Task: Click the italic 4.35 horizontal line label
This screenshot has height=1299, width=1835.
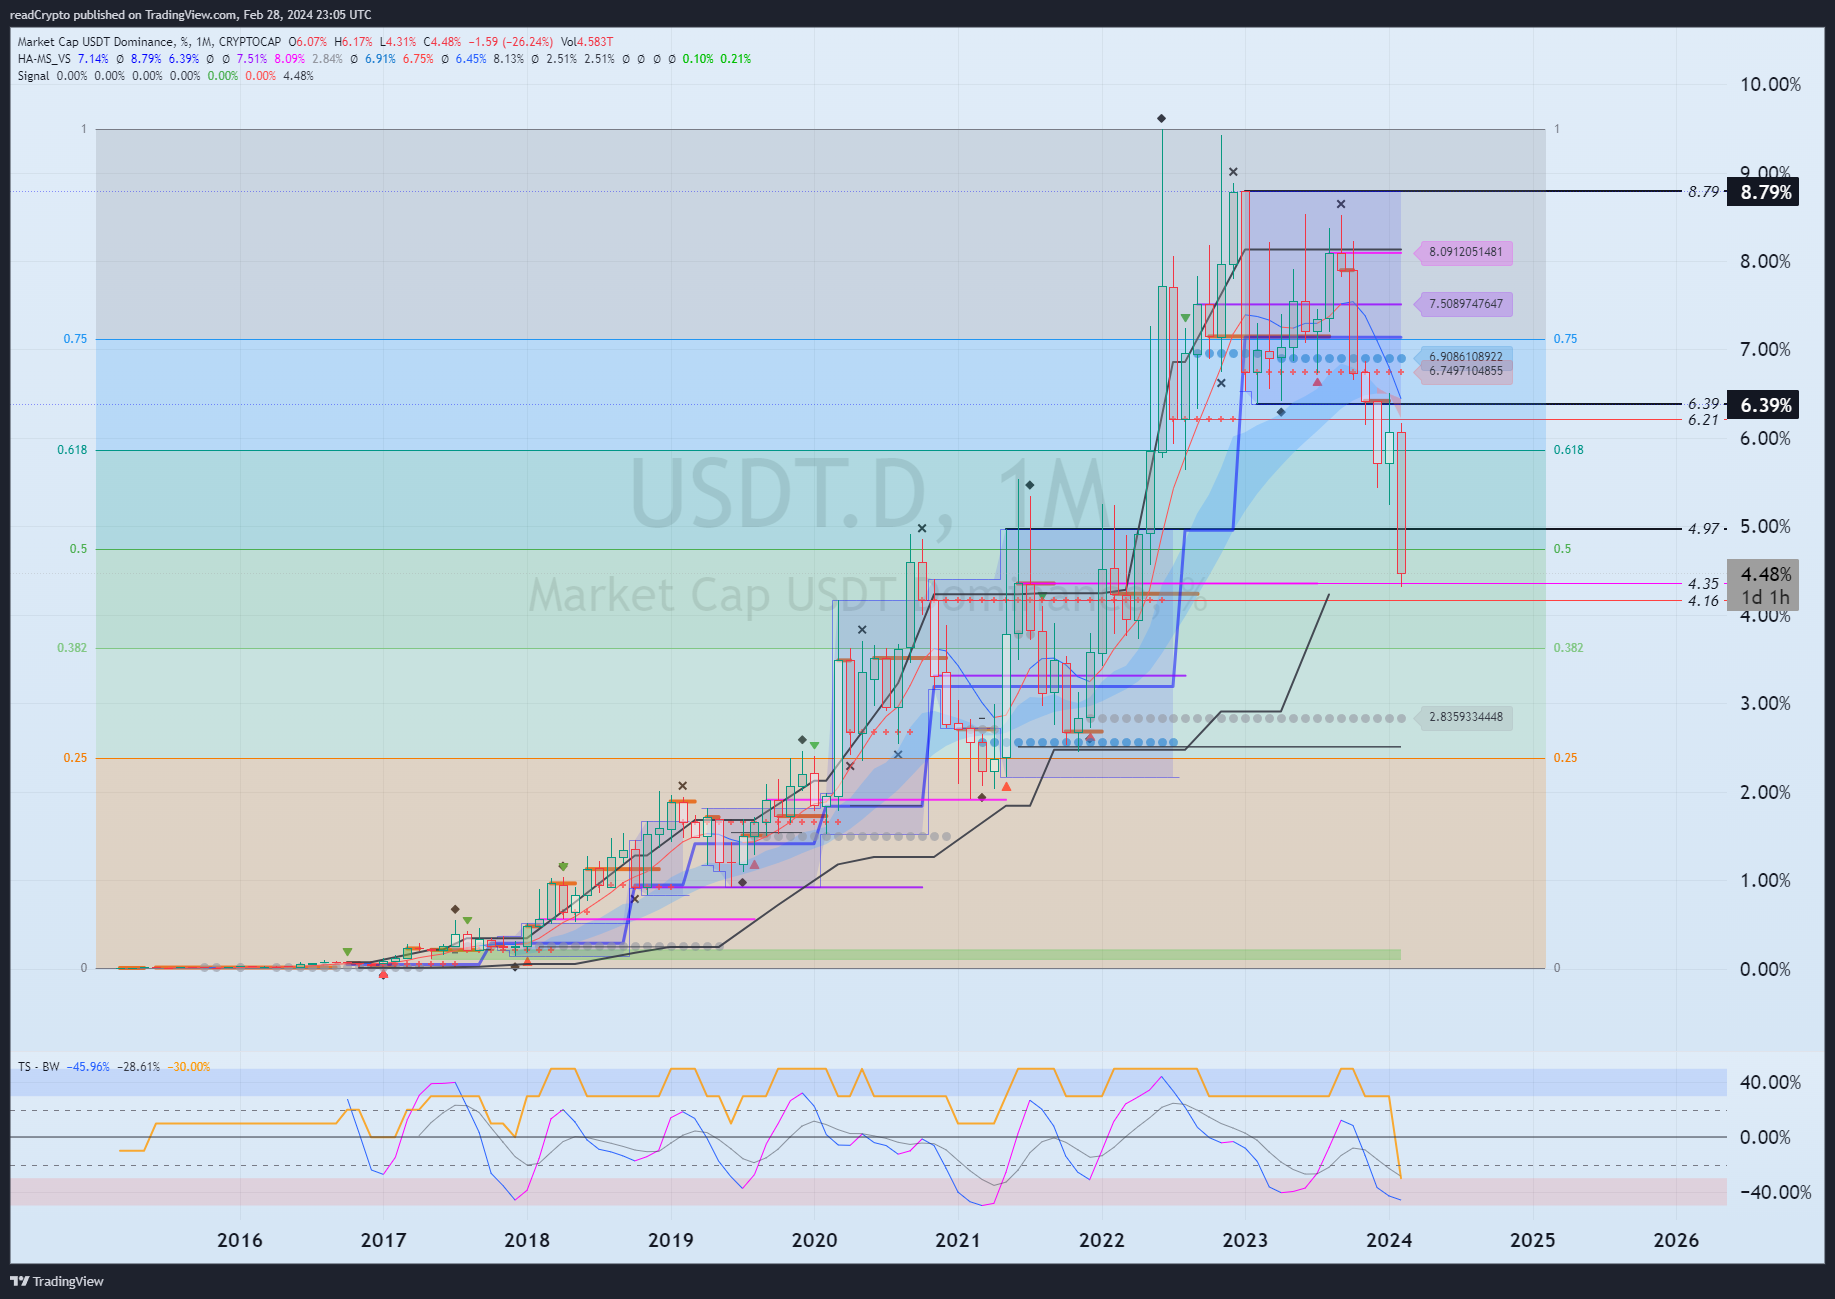Action: click(1703, 584)
